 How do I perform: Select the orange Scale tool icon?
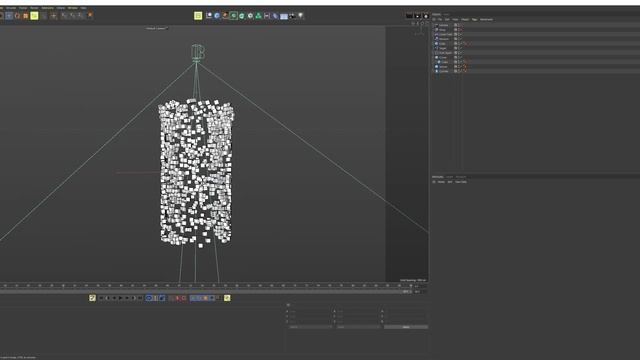coord(26,16)
